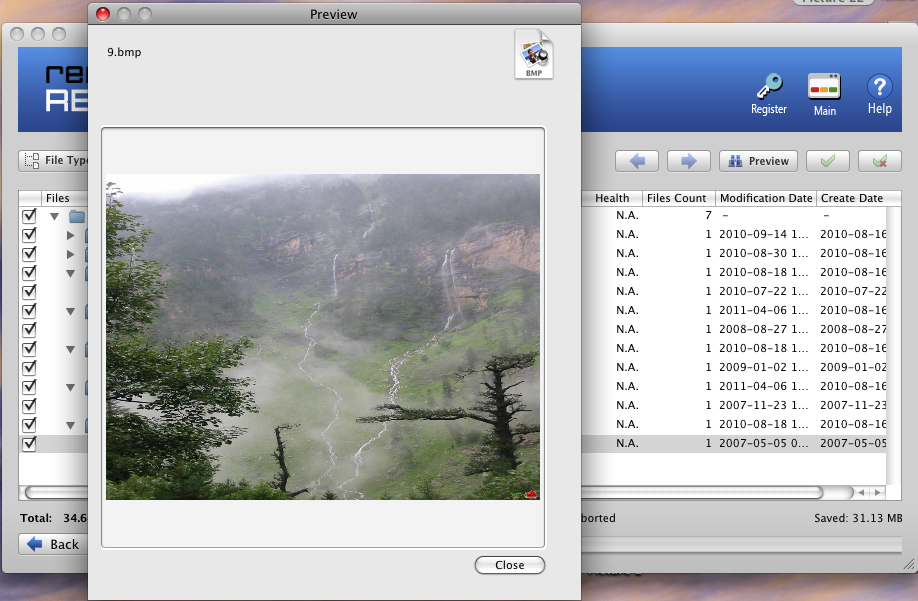Click "Saved: 31.13 MB" status text
The height and width of the screenshot is (601, 918).
click(x=858, y=518)
